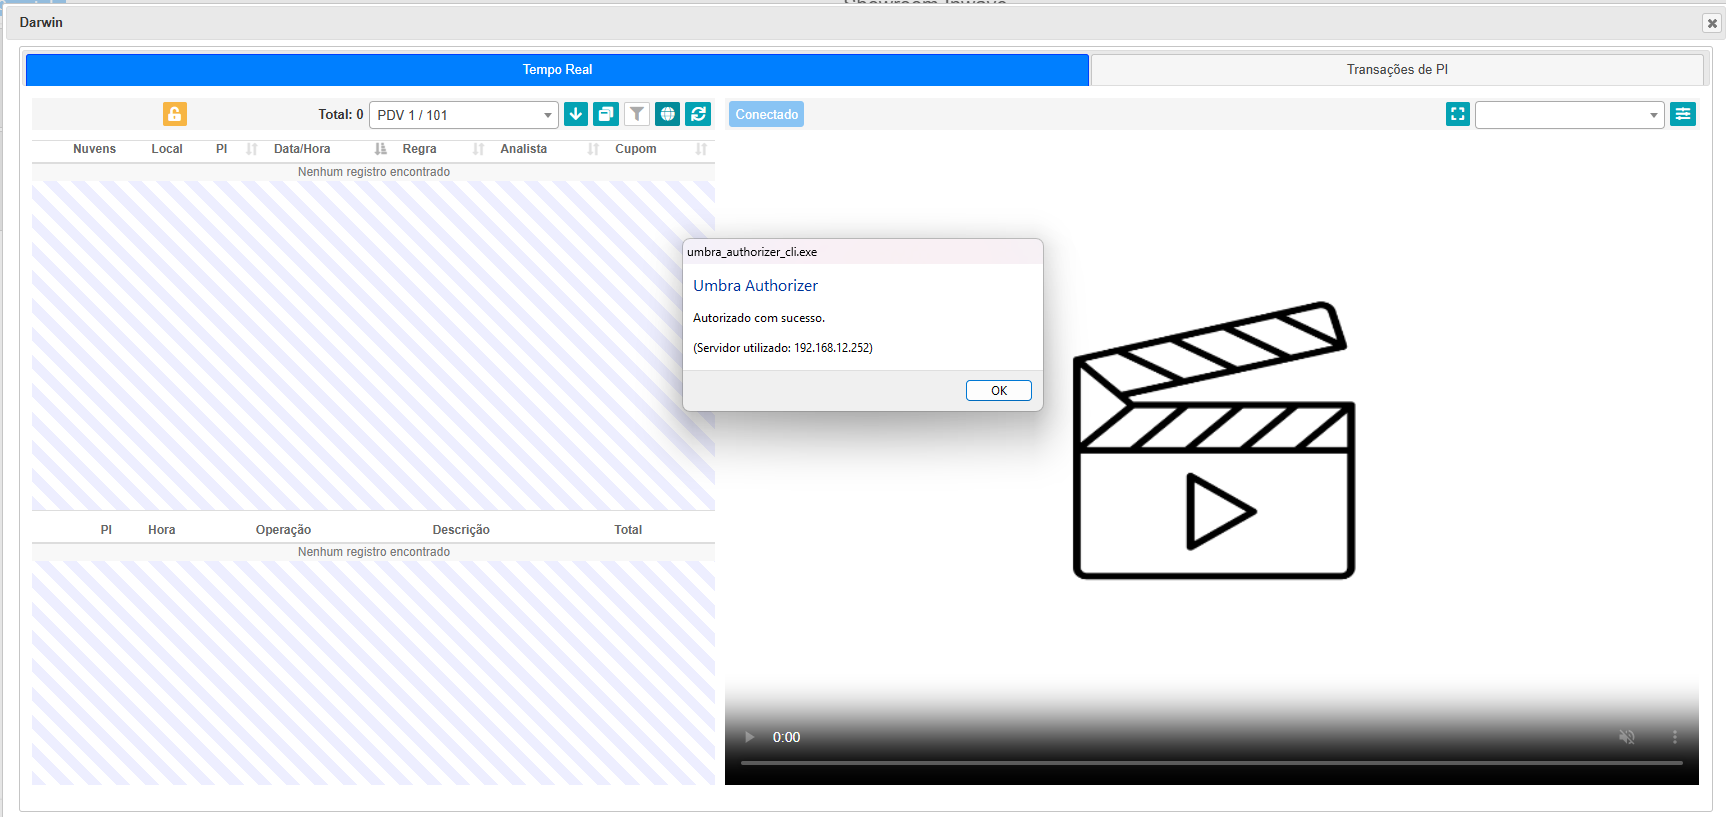The width and height of the screenshot is (1726, 817).
Task: Click the stacked windows copy icon
Action: point(606,114)
